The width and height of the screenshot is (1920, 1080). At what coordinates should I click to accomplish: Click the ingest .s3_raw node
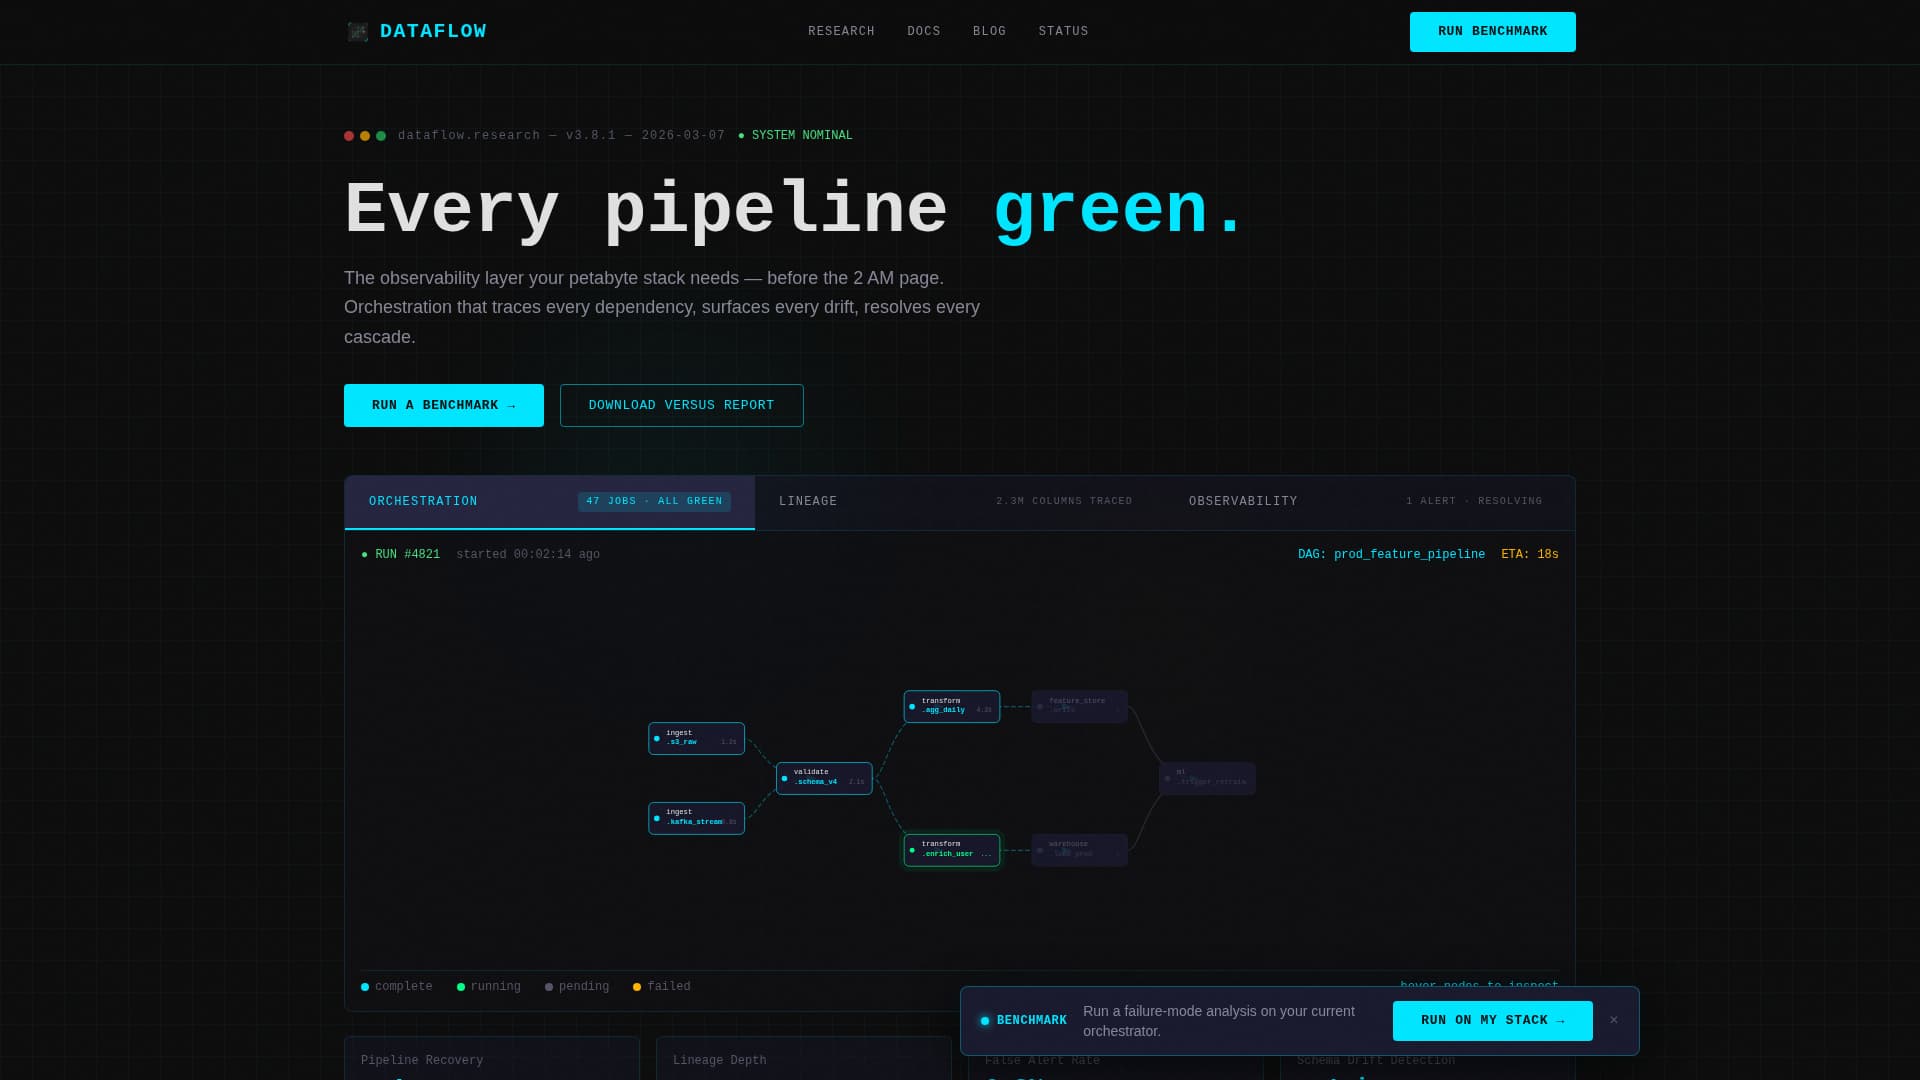[696, 738]
